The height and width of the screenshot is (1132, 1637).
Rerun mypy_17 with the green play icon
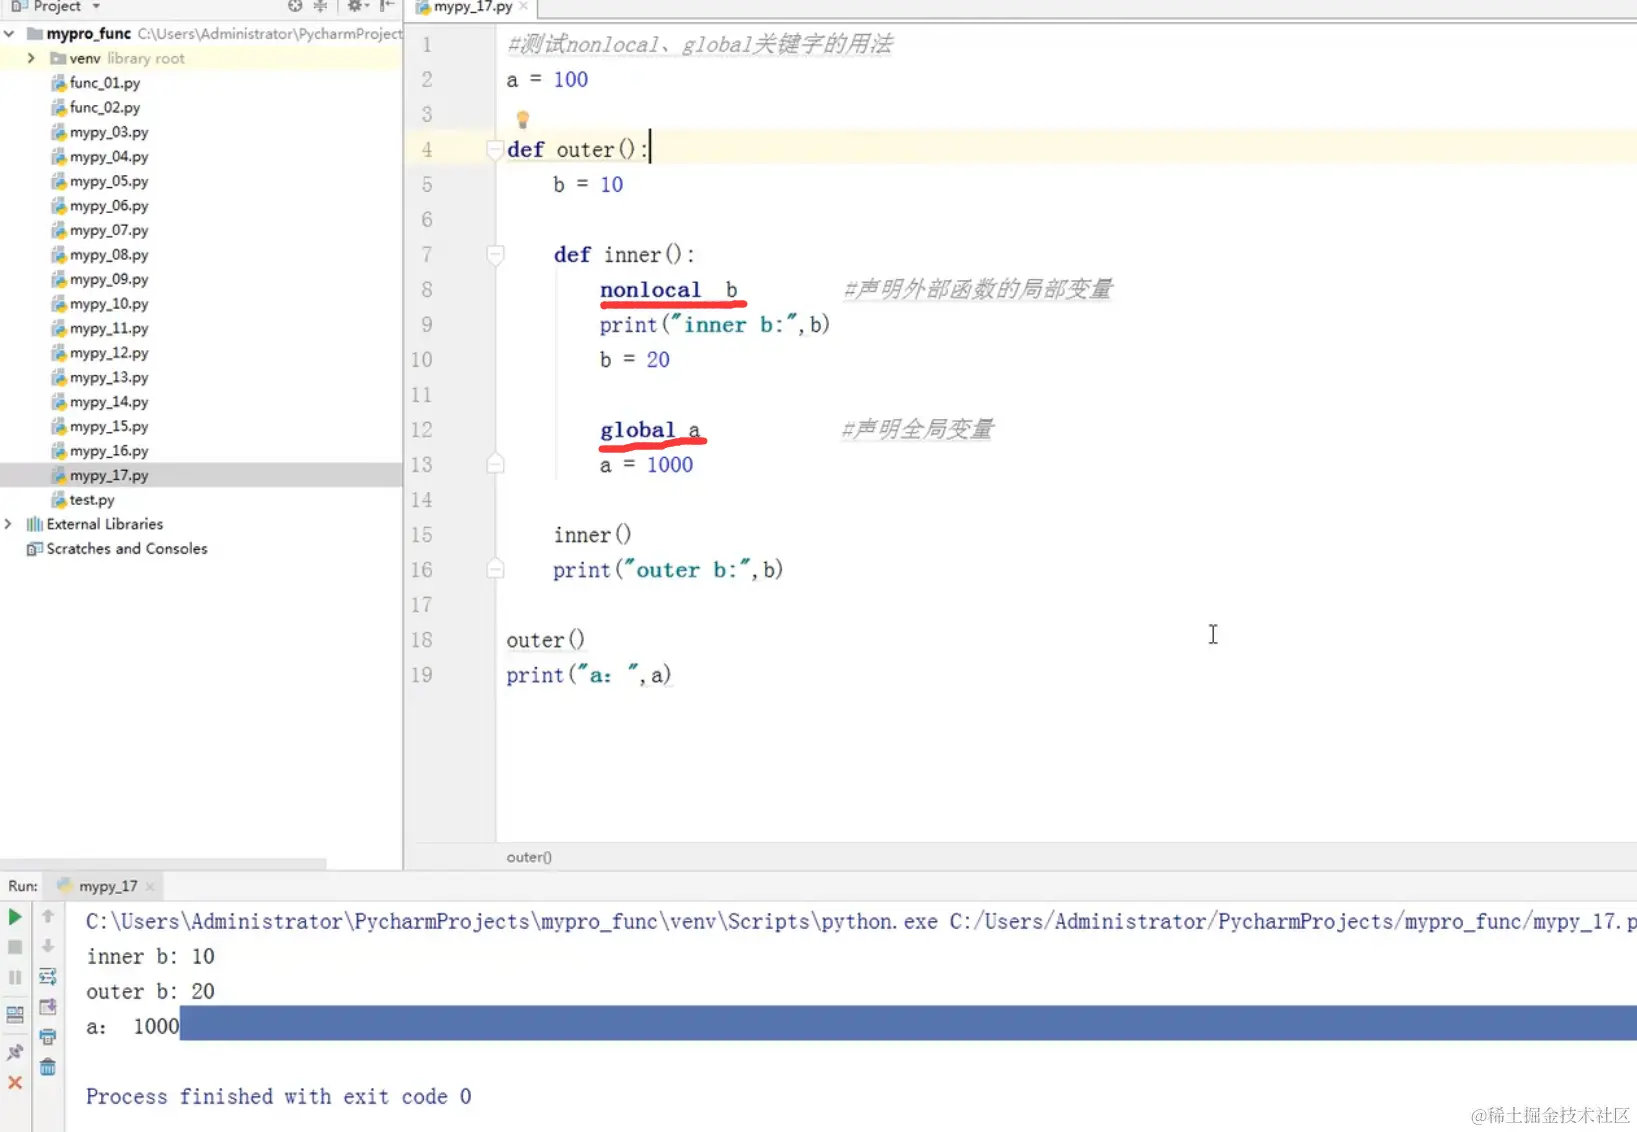15,916
